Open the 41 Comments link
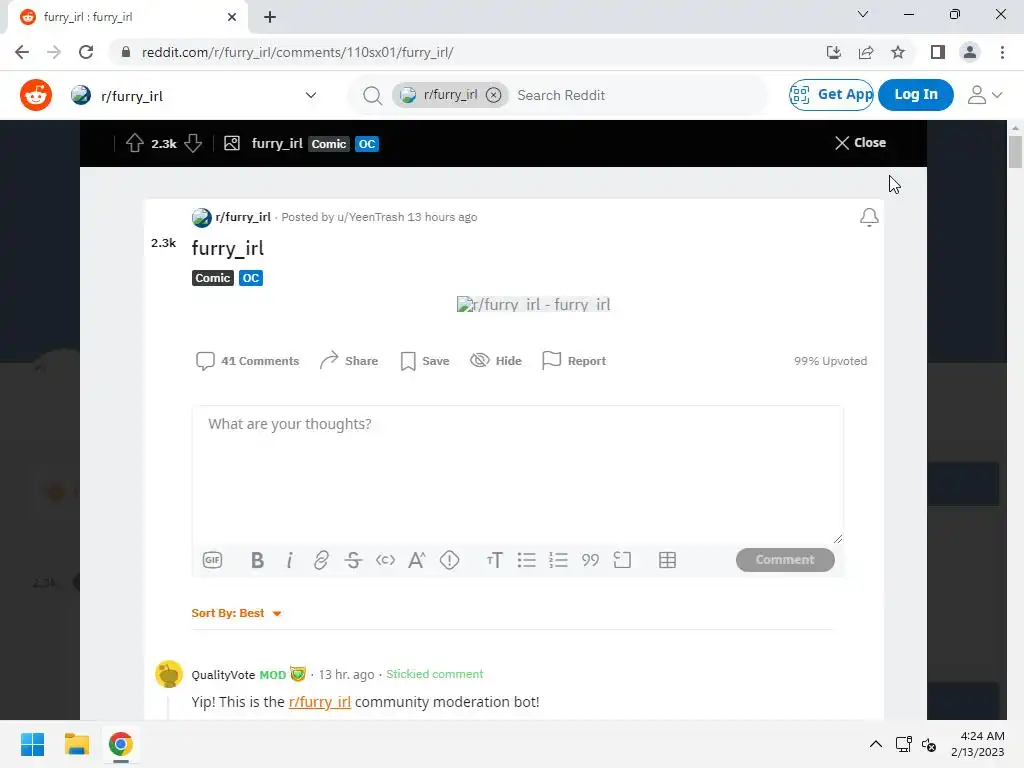The image size is (1024, 768). (248, 361)
